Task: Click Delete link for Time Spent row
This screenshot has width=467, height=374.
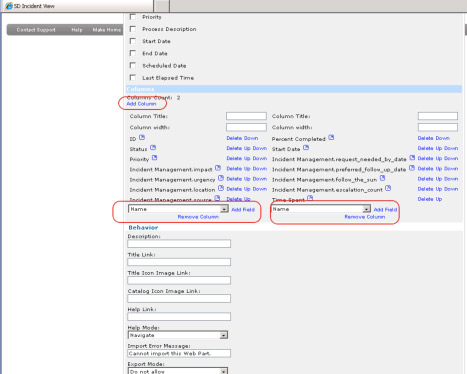Action: 425,199
